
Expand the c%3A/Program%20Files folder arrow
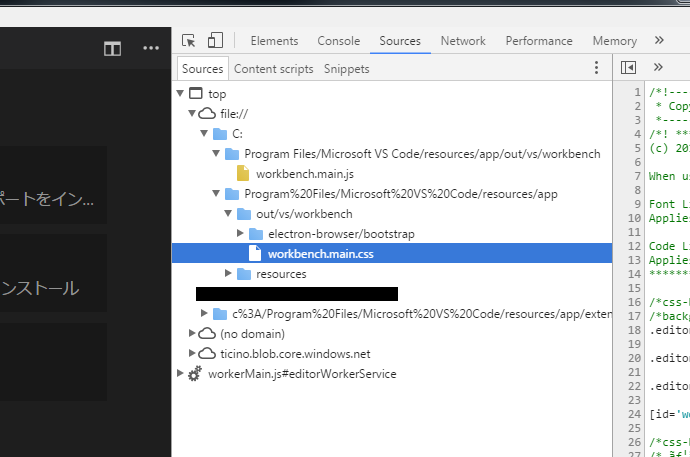click(204, 313)
